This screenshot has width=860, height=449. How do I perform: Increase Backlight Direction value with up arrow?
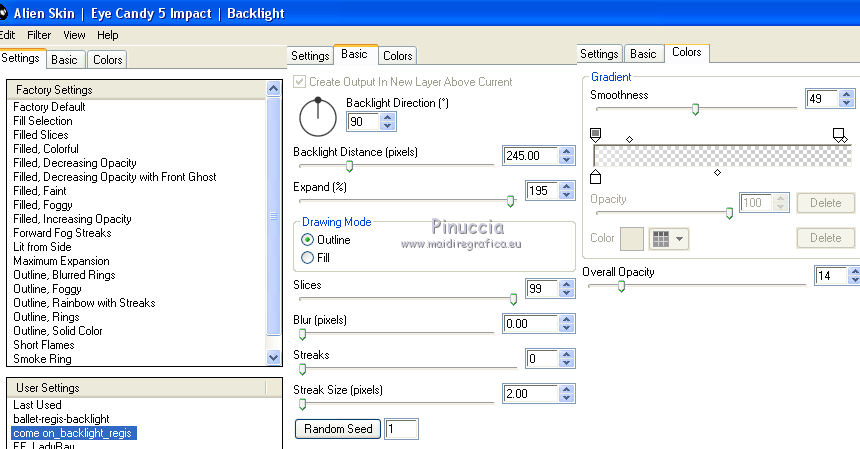tap(388, 117)
